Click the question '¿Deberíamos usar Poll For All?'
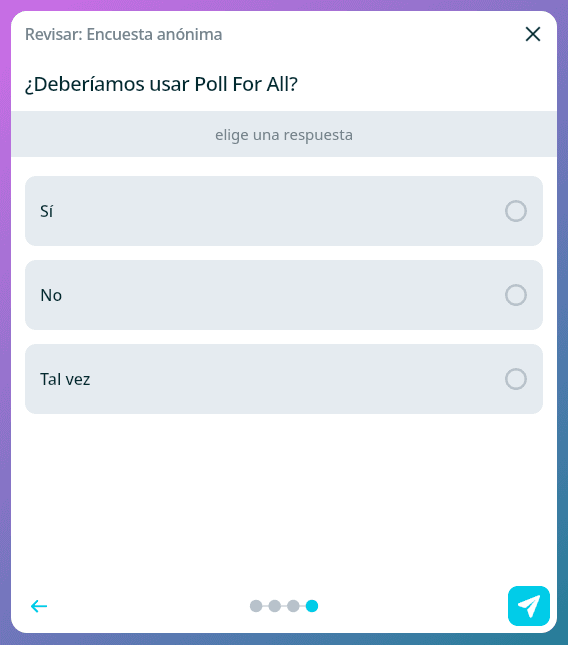The width and height of the screenshot is (568, 645). (x=161, y=84)
